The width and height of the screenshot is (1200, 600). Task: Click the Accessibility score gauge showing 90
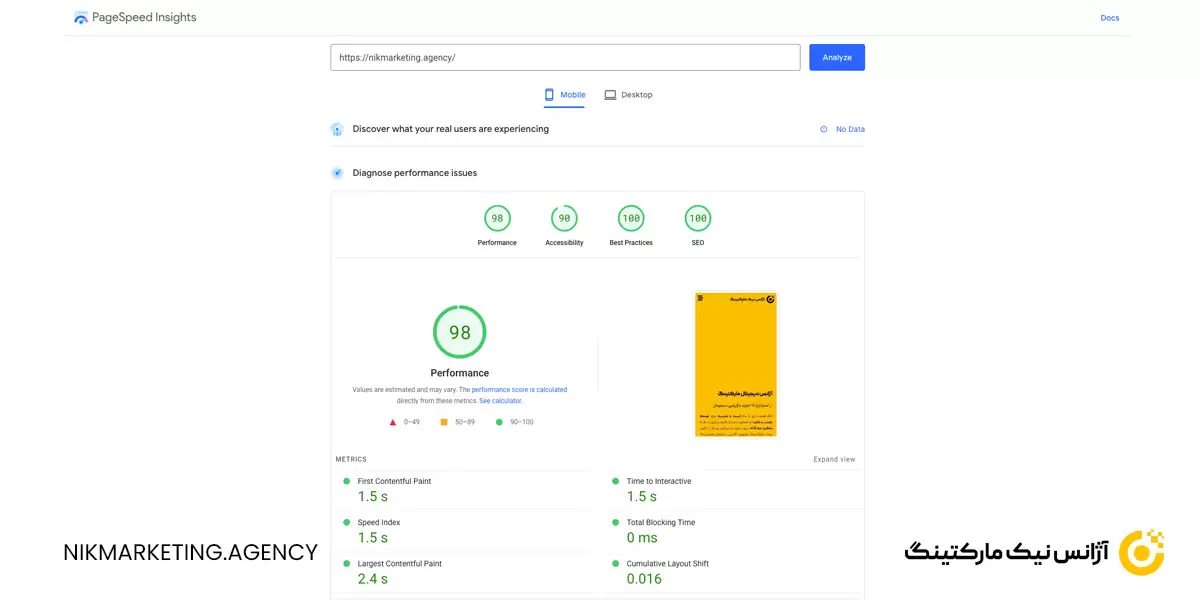pyautogui.click(x=564, y=218)
